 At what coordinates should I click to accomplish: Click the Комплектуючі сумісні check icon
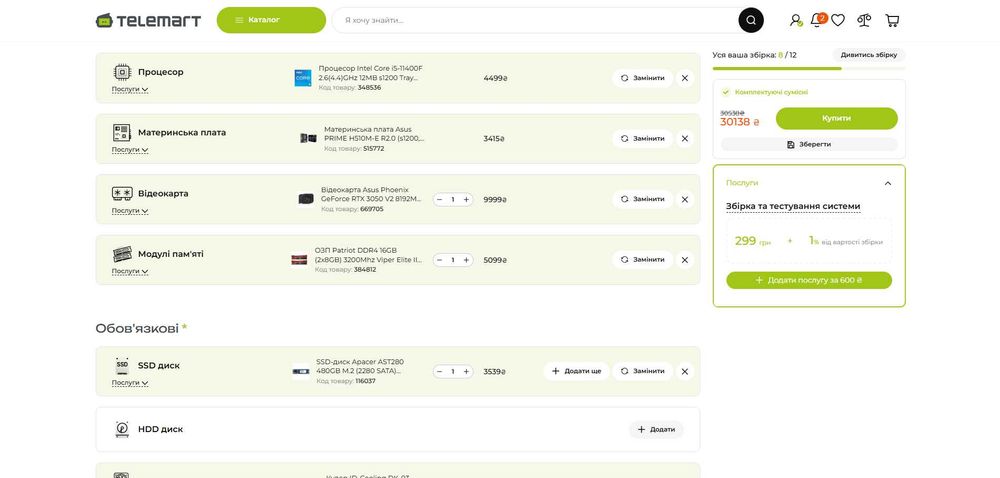tap(726, 92)
